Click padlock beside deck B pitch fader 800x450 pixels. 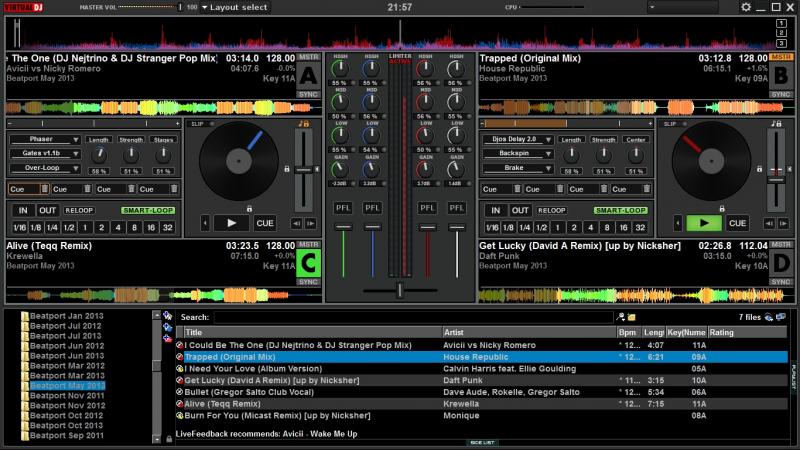[759, 169]
